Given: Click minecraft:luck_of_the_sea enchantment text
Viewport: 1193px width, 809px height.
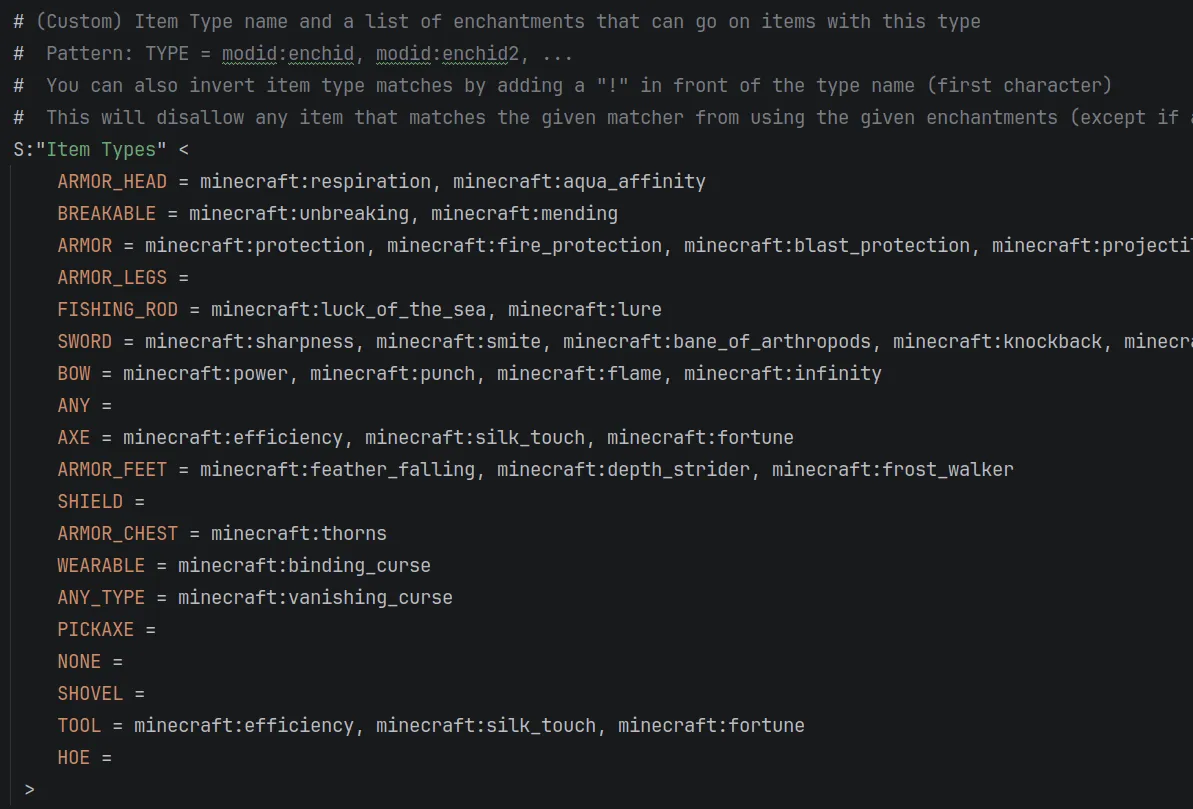Looking at the screenshot, I should tap(348, 310).
